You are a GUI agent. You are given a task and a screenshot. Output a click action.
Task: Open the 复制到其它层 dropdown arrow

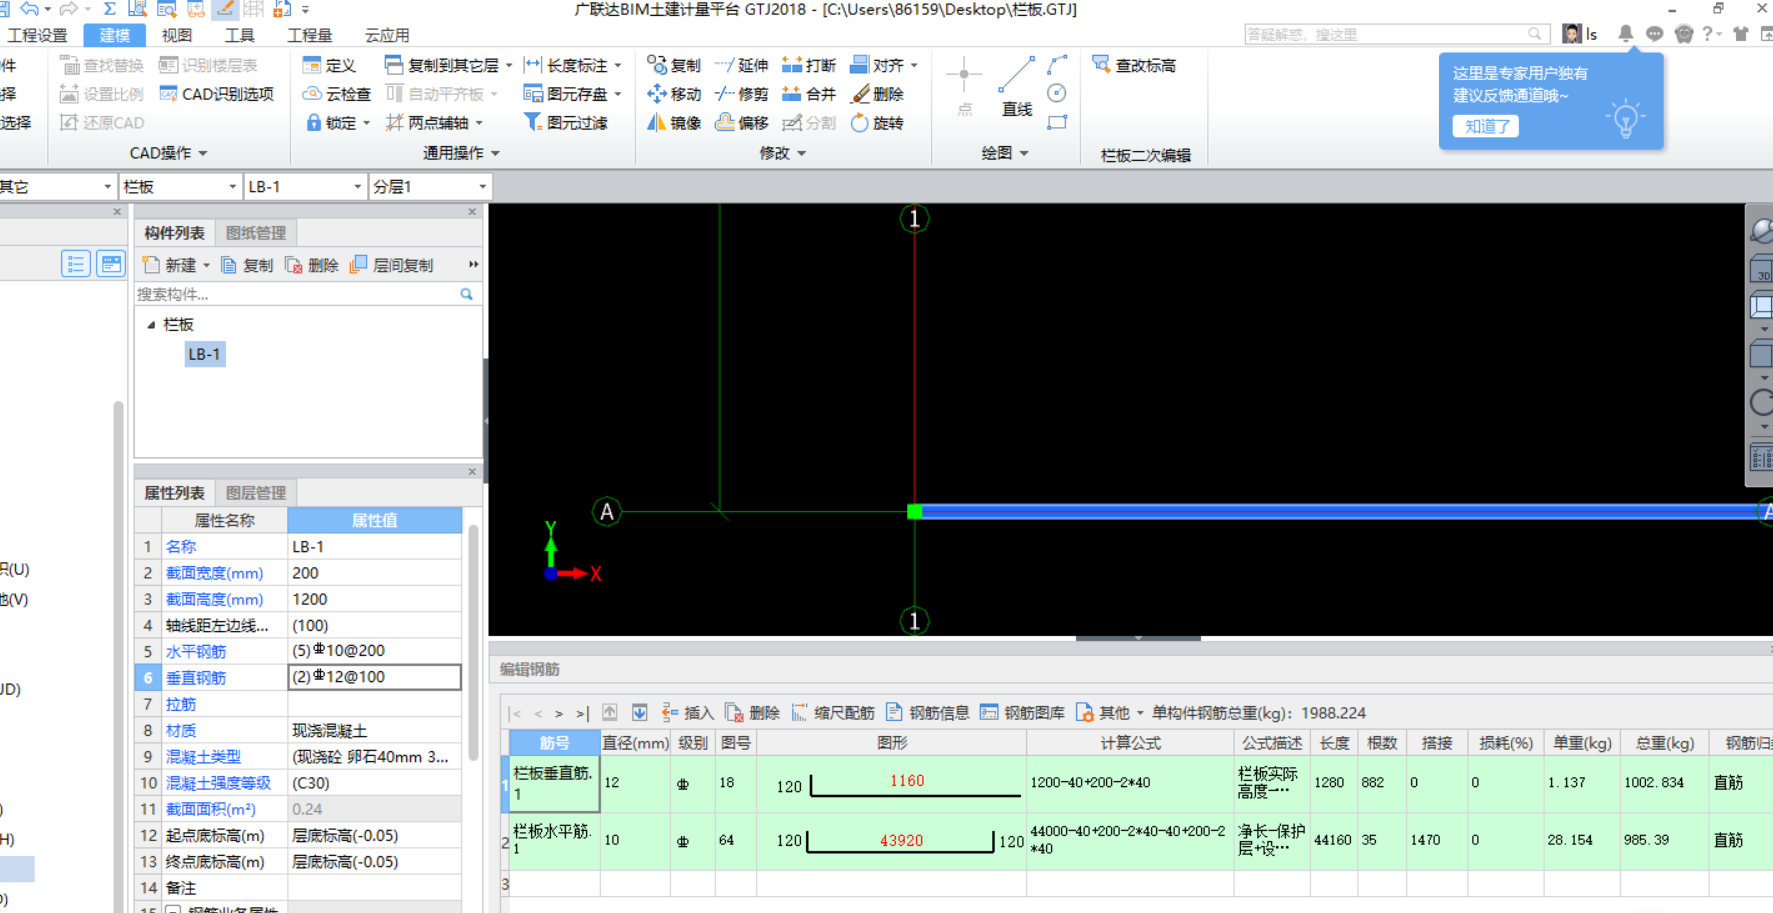tap(509, 66)
